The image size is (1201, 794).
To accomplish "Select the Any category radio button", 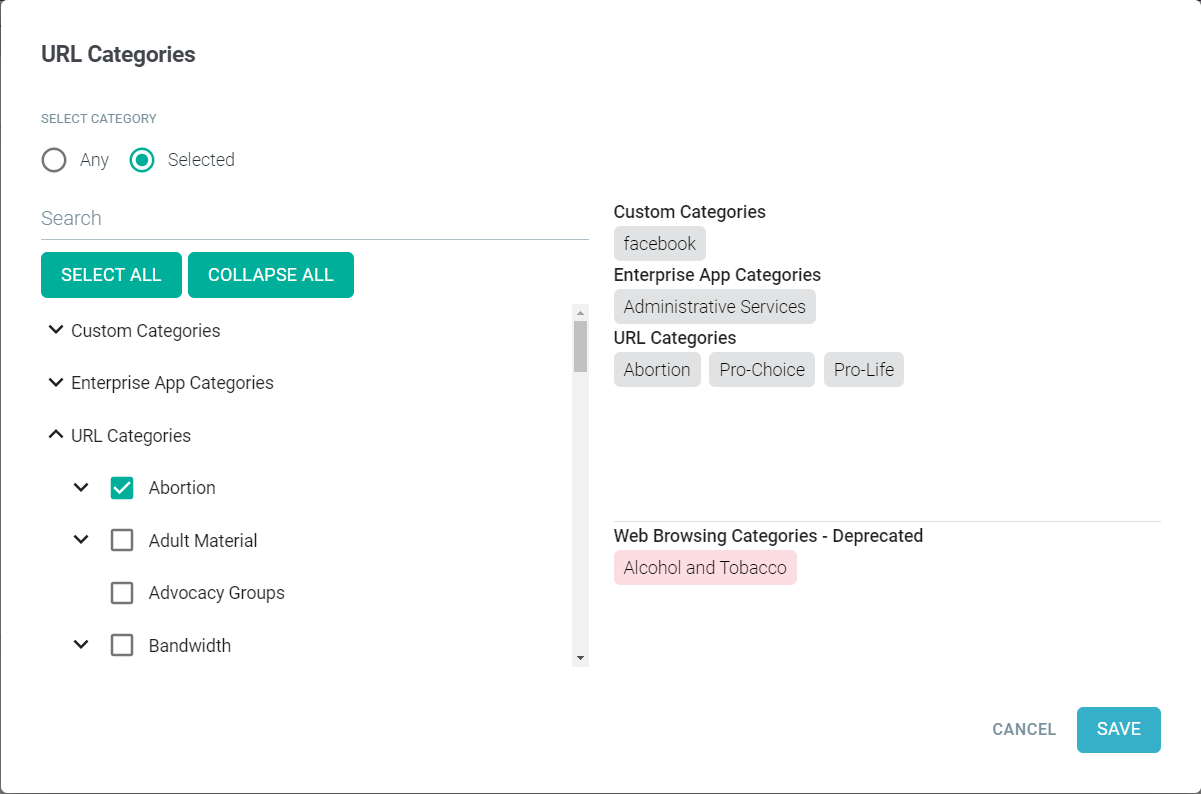I will click(x=54, y=160).
